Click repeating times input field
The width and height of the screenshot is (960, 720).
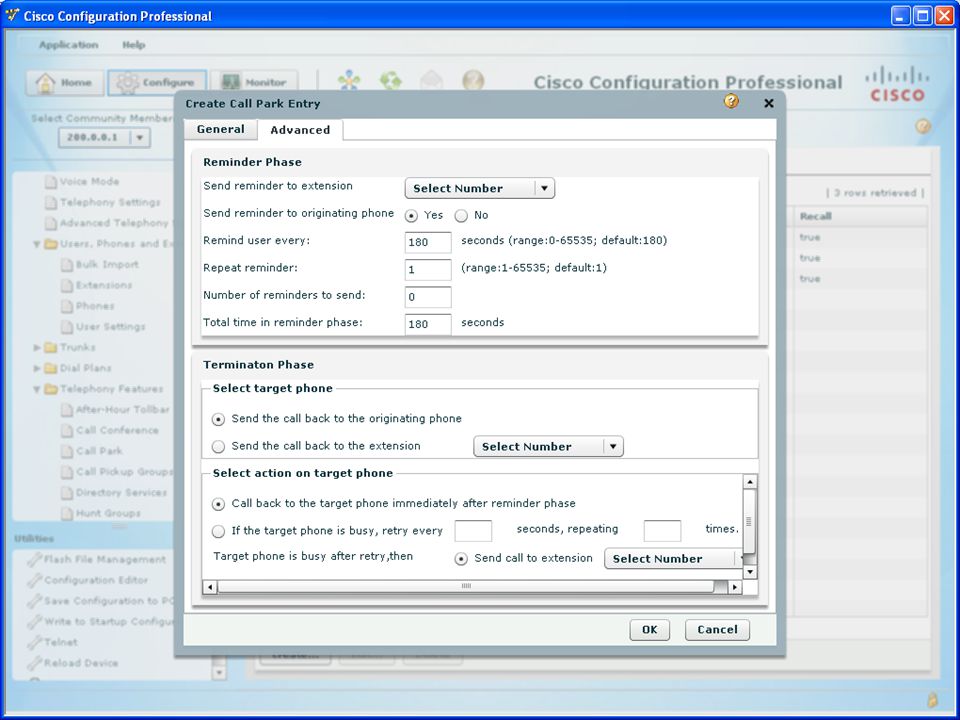pyautogui.click(x=662, y=531)
